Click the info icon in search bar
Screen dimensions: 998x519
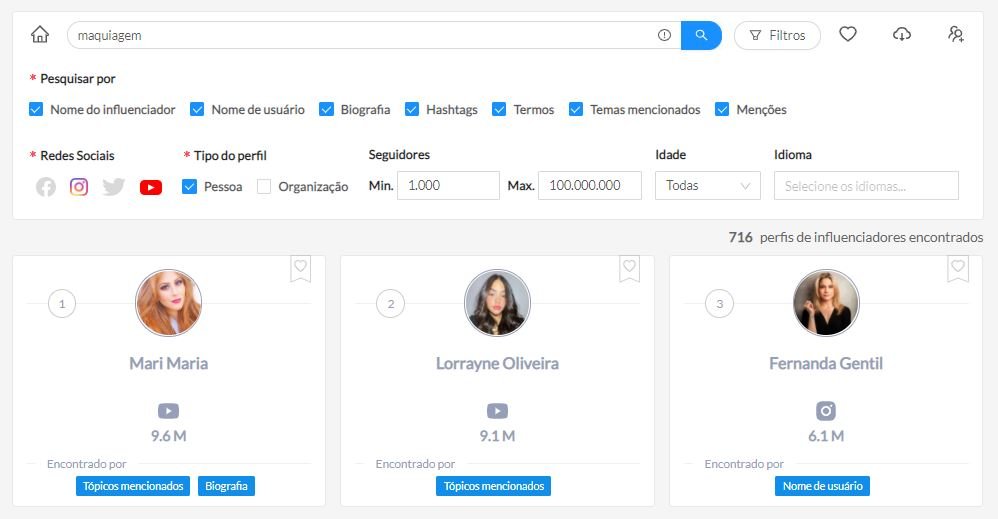(665, 35)
